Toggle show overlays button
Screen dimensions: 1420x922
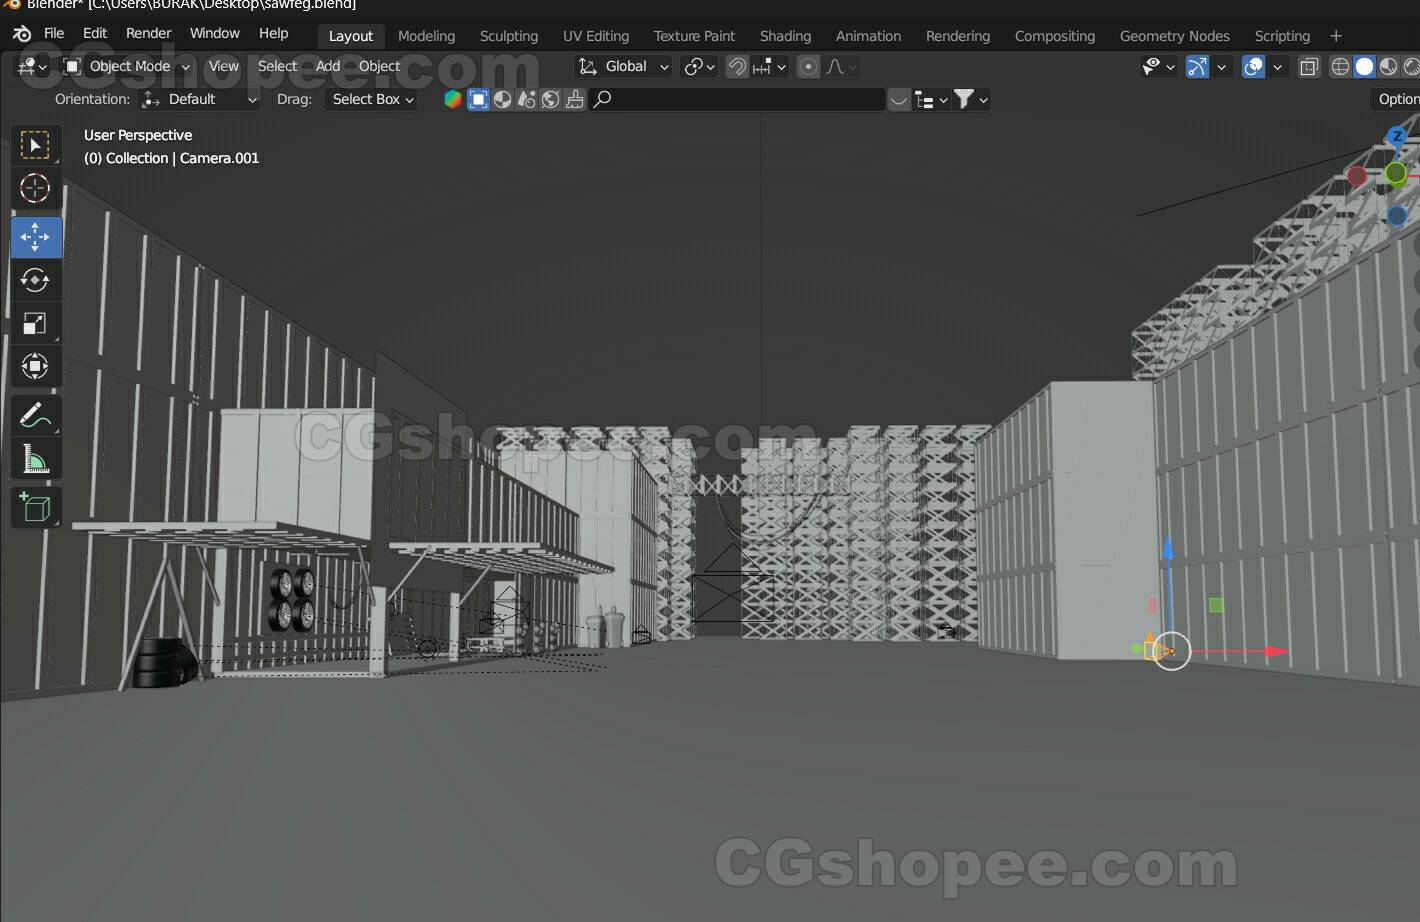[1252, 67]
